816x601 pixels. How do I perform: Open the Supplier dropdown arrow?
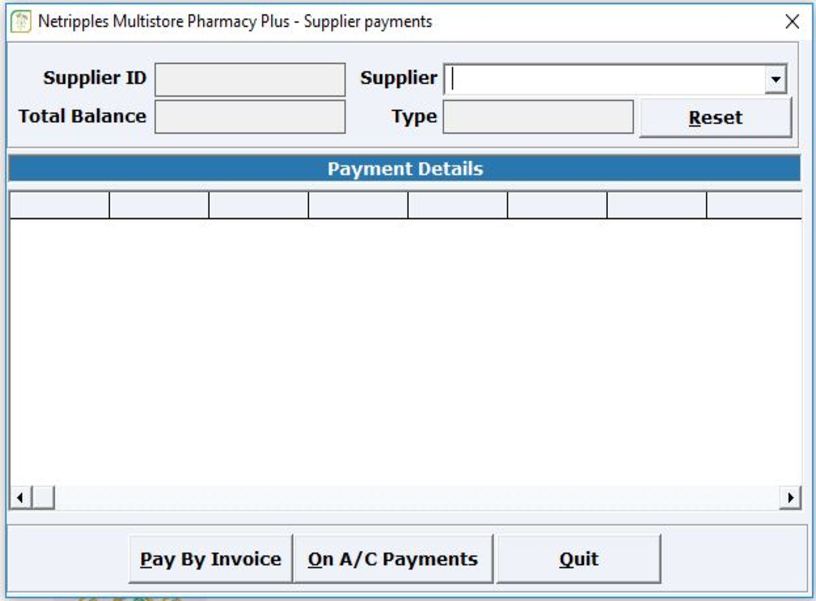pyautogui.click(x=775, y=80)
